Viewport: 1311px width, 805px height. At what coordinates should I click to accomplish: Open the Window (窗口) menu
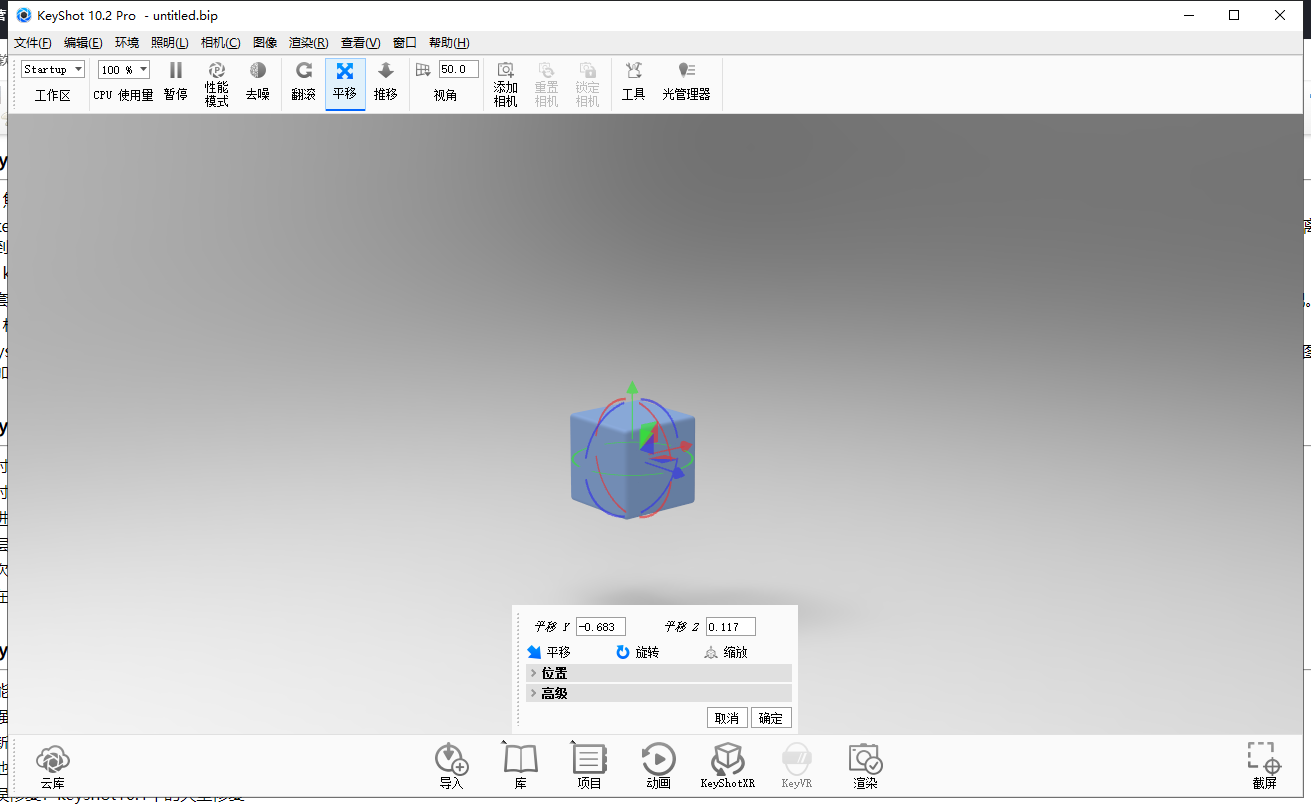pyautogui.click(x=405, y=43)
